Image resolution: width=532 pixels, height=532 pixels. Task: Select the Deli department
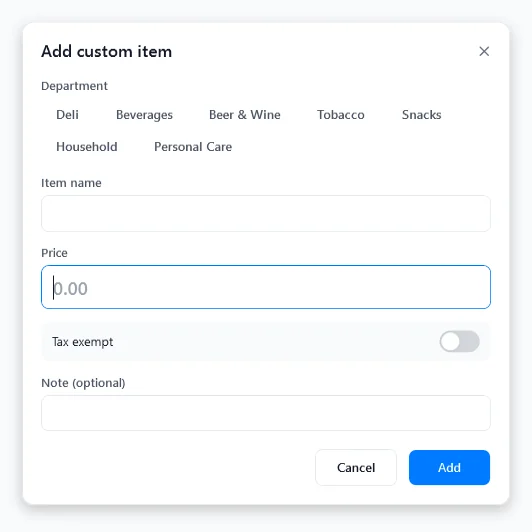click(67, 115)
